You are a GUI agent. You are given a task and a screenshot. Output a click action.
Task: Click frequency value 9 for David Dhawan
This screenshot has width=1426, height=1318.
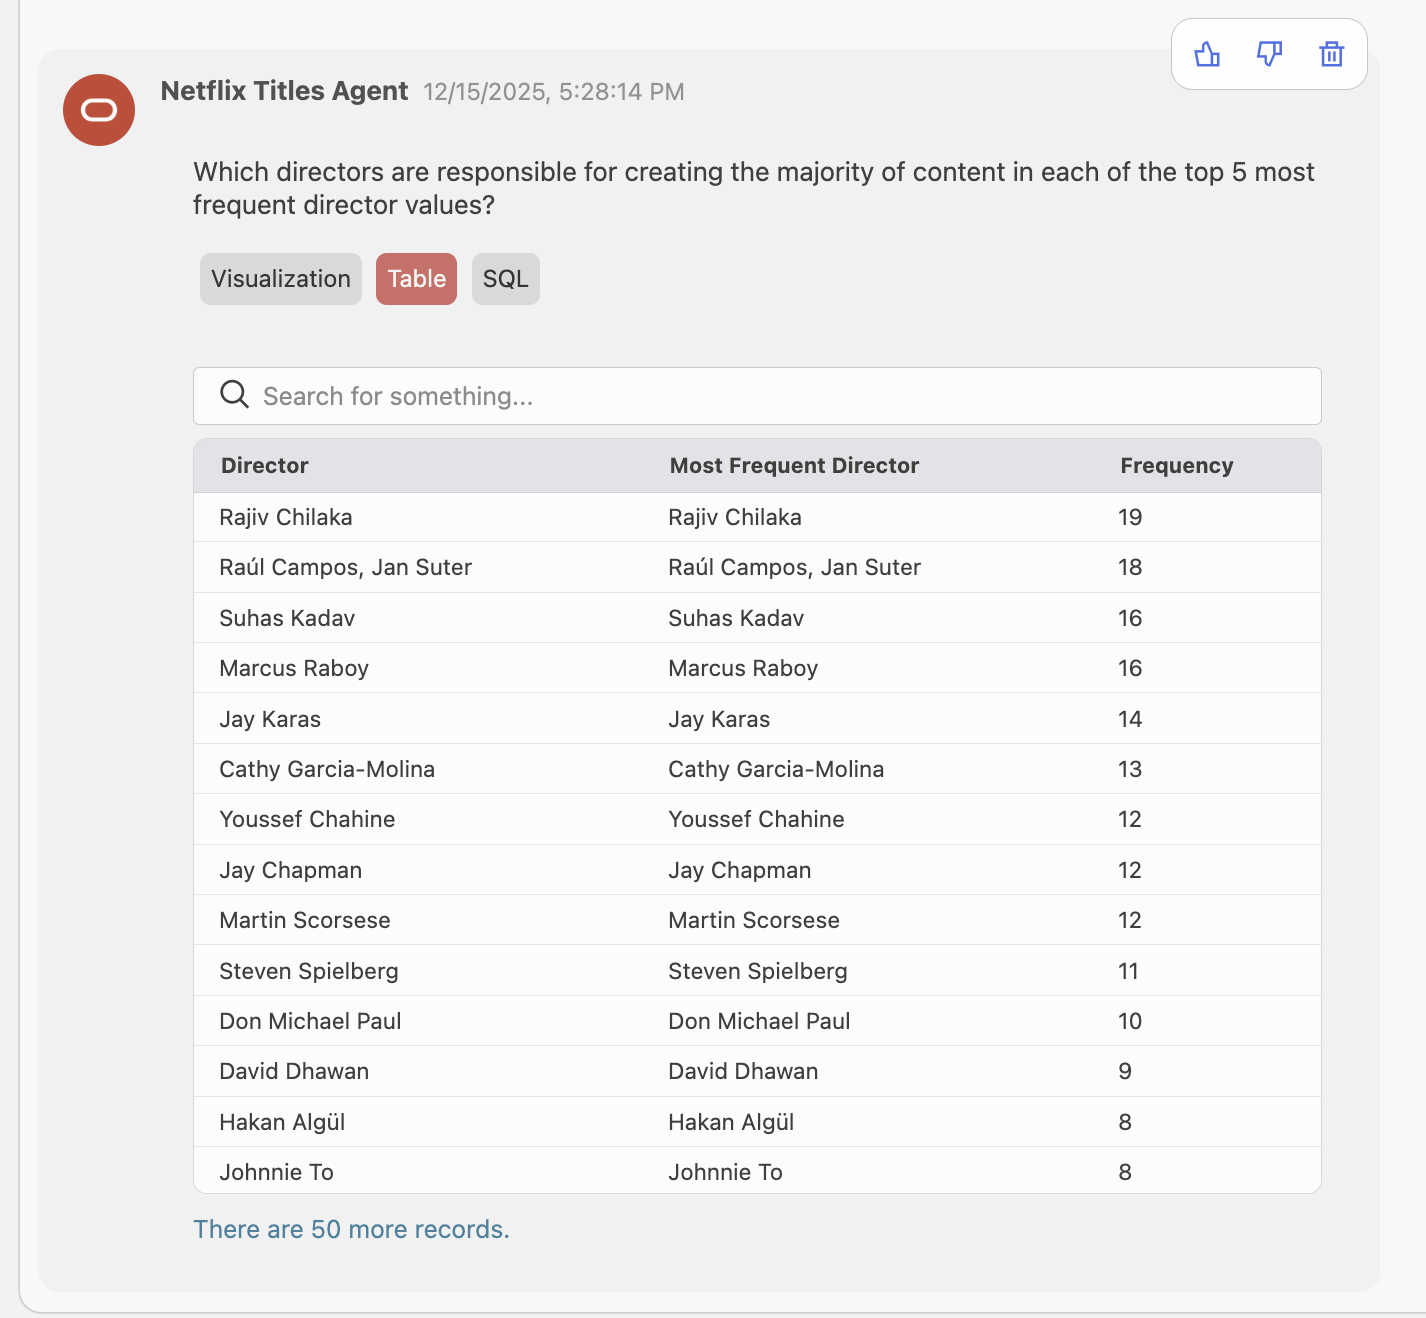point(1125,1071)
